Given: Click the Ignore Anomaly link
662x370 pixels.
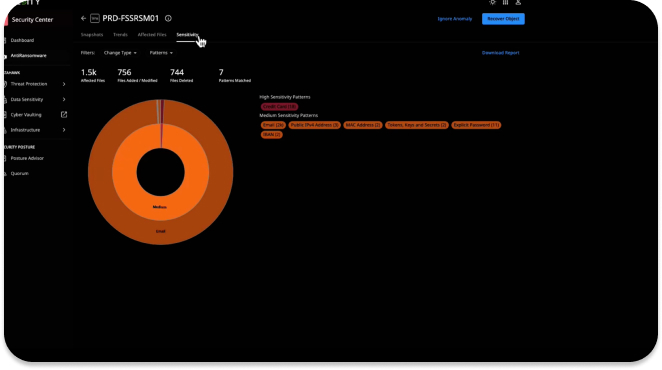Looking at the screenshot, I should pyautogui.click(x=455, y=19).
